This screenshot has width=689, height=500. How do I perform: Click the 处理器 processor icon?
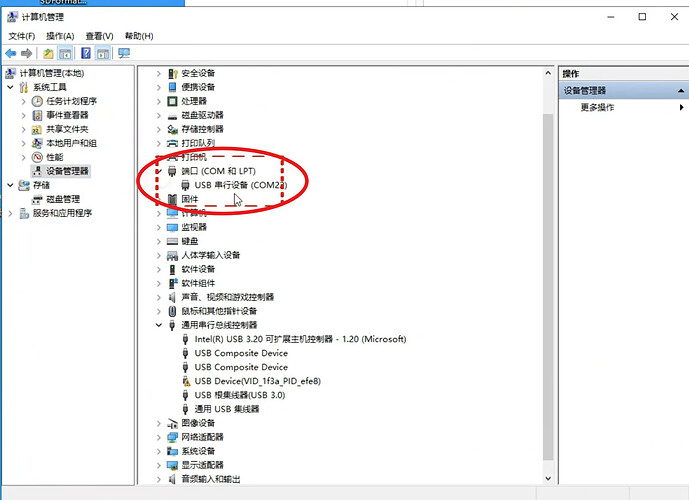(x=173, y=101)
